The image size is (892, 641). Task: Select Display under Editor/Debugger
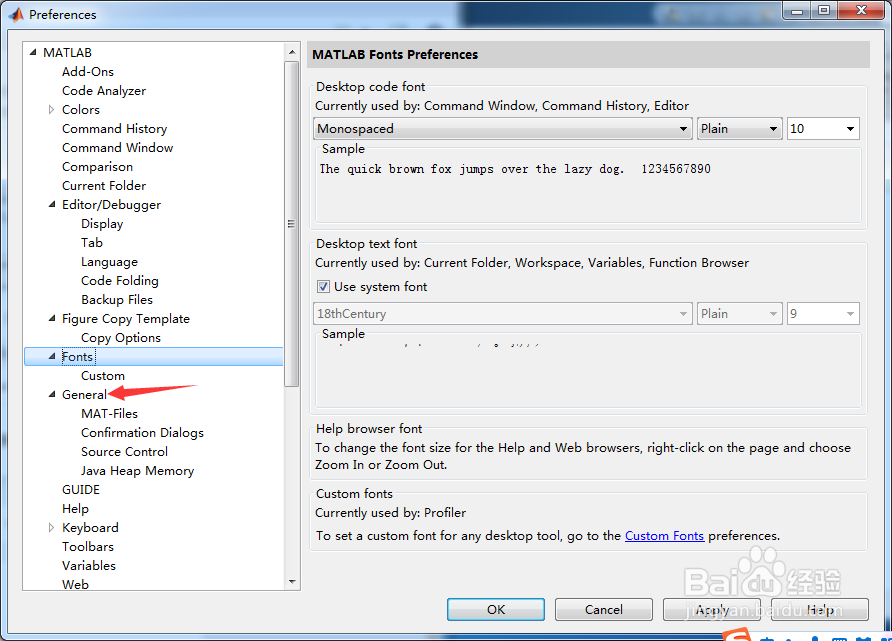102,224
